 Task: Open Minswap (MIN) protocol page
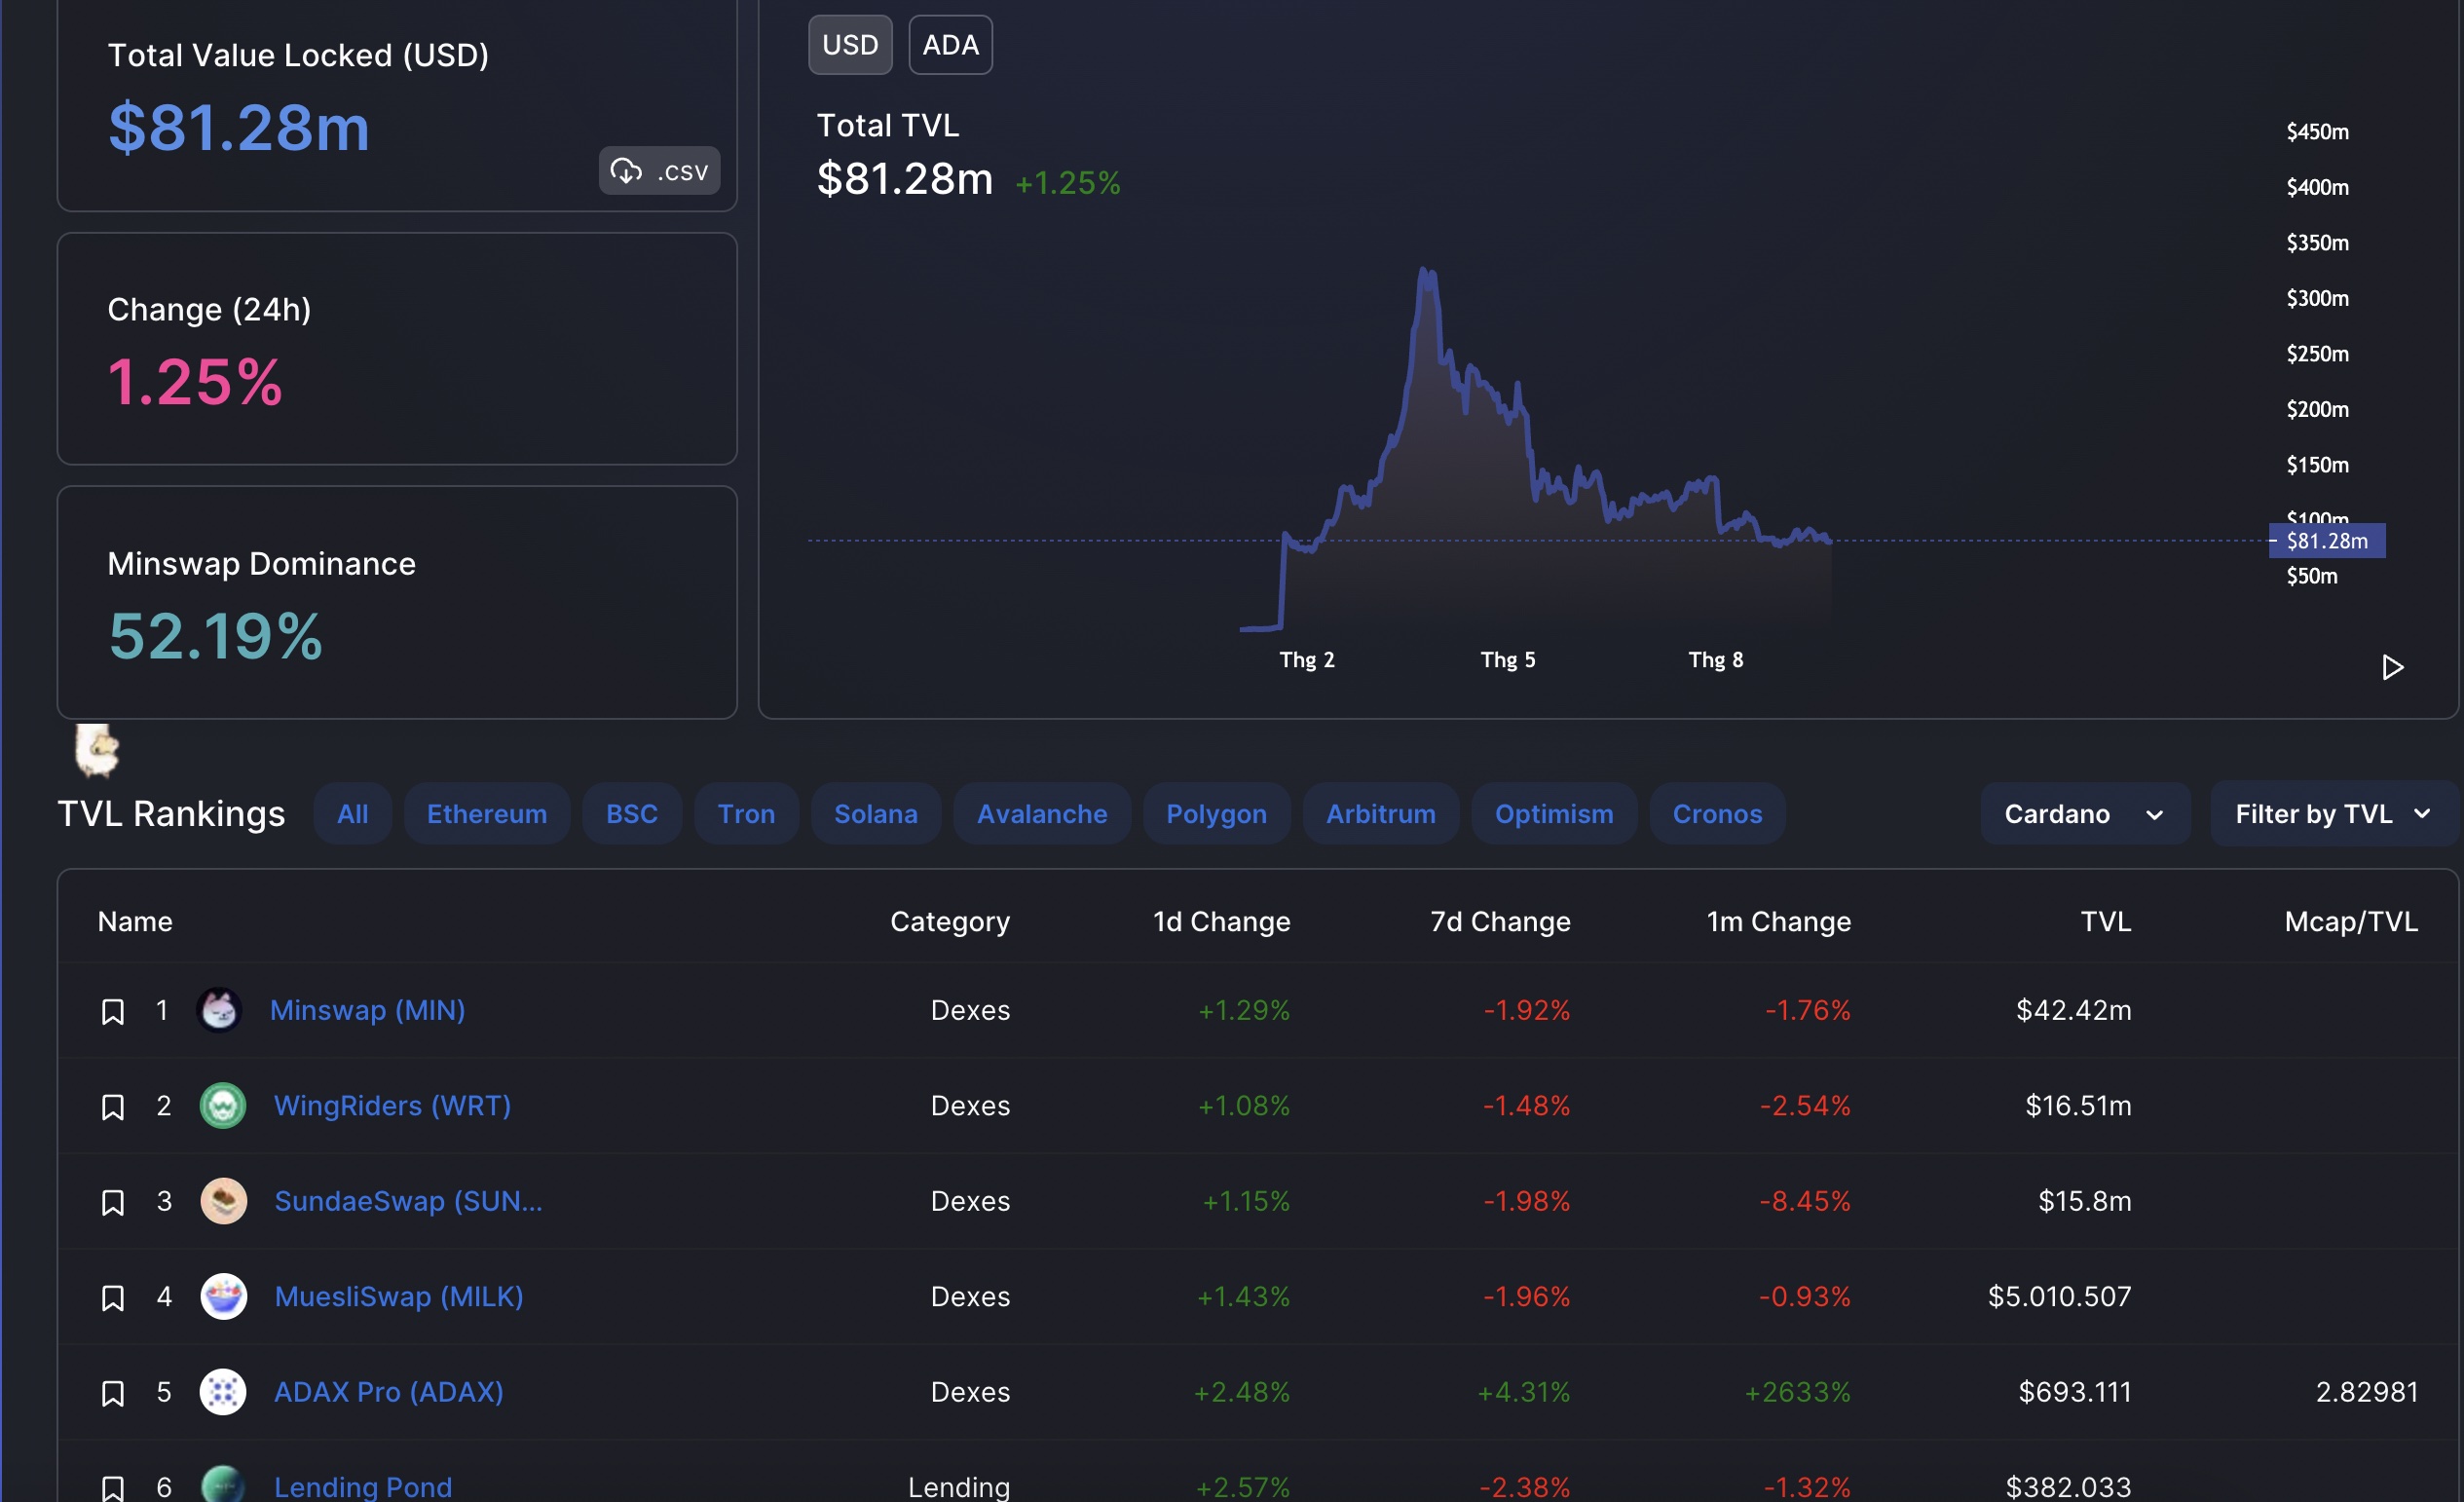[x=367, y=1010]
